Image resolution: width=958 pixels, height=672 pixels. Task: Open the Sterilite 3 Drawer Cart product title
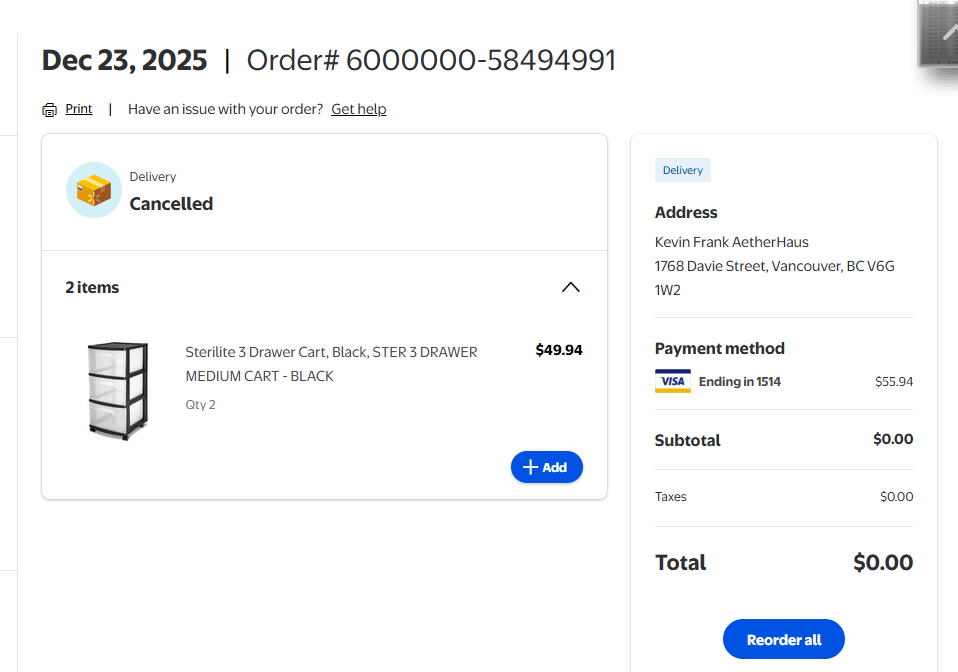(x=331, y=364)
